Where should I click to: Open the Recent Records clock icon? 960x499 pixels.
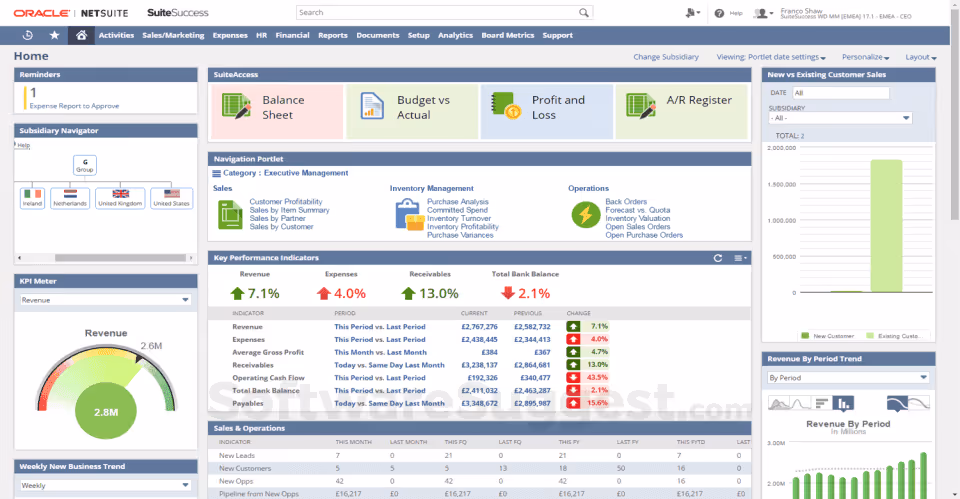pyautogui.click(x=28, y=36)
